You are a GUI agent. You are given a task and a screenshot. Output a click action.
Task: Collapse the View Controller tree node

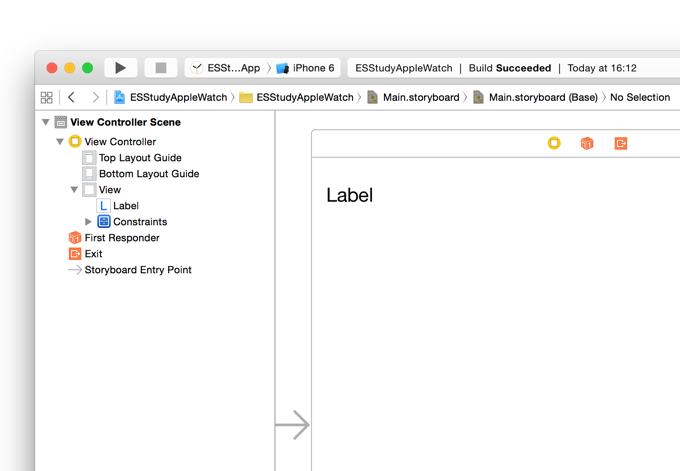60,142
